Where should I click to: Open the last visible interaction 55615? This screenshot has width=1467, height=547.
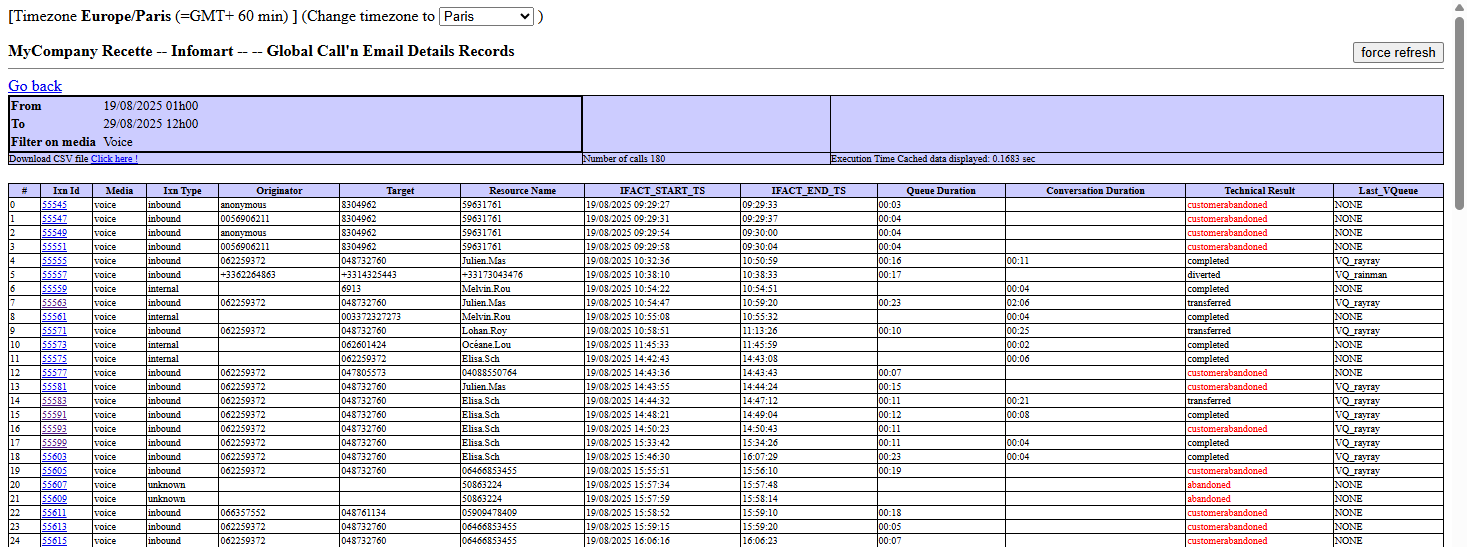click(x=54, y=541)
